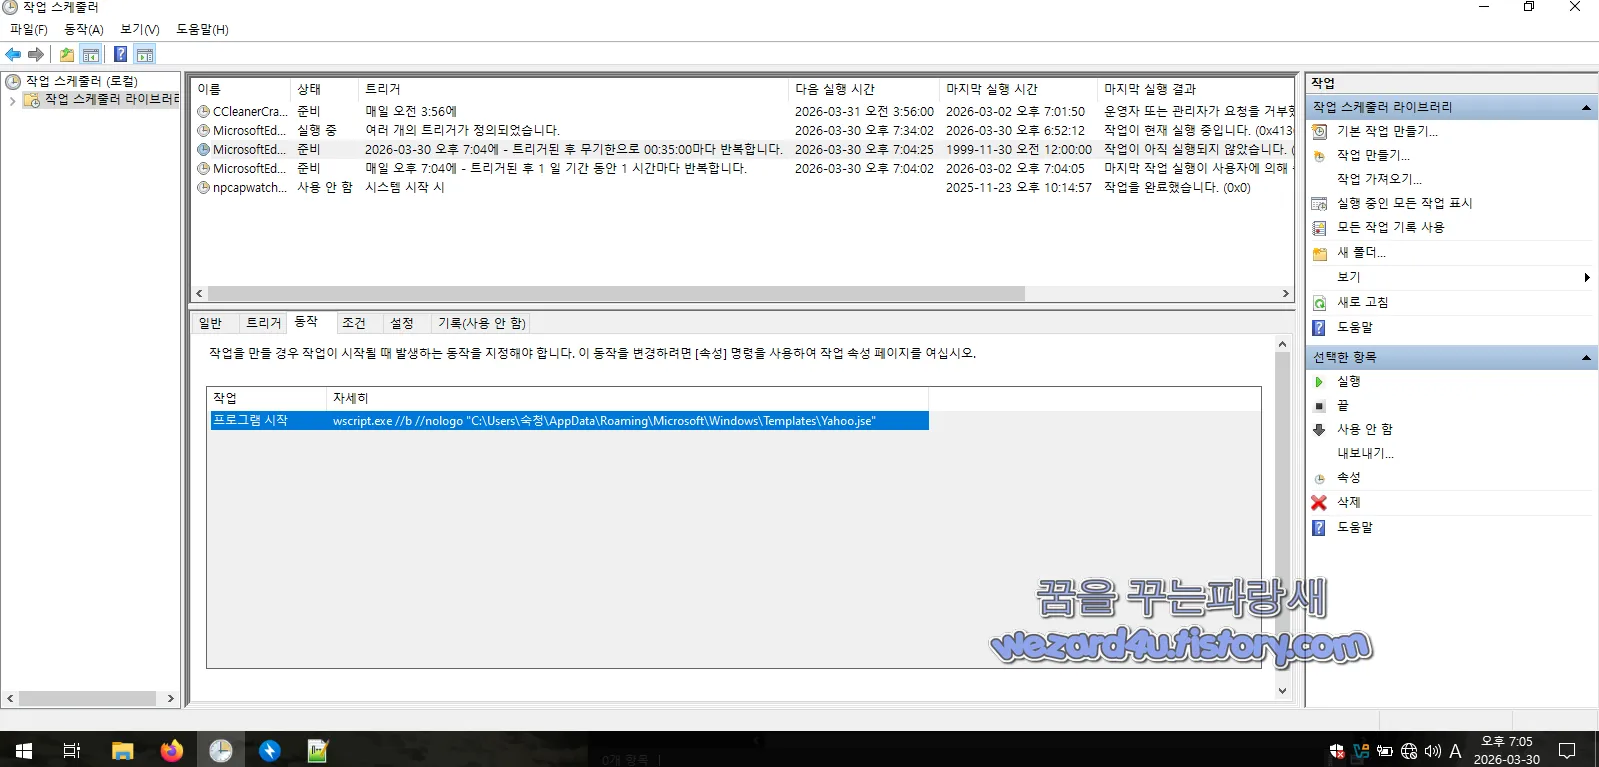This screenshot has width=1599, height=767.
Task: Click the wscript.exe Yahoo.jse action details
Action: pos(604,421)
